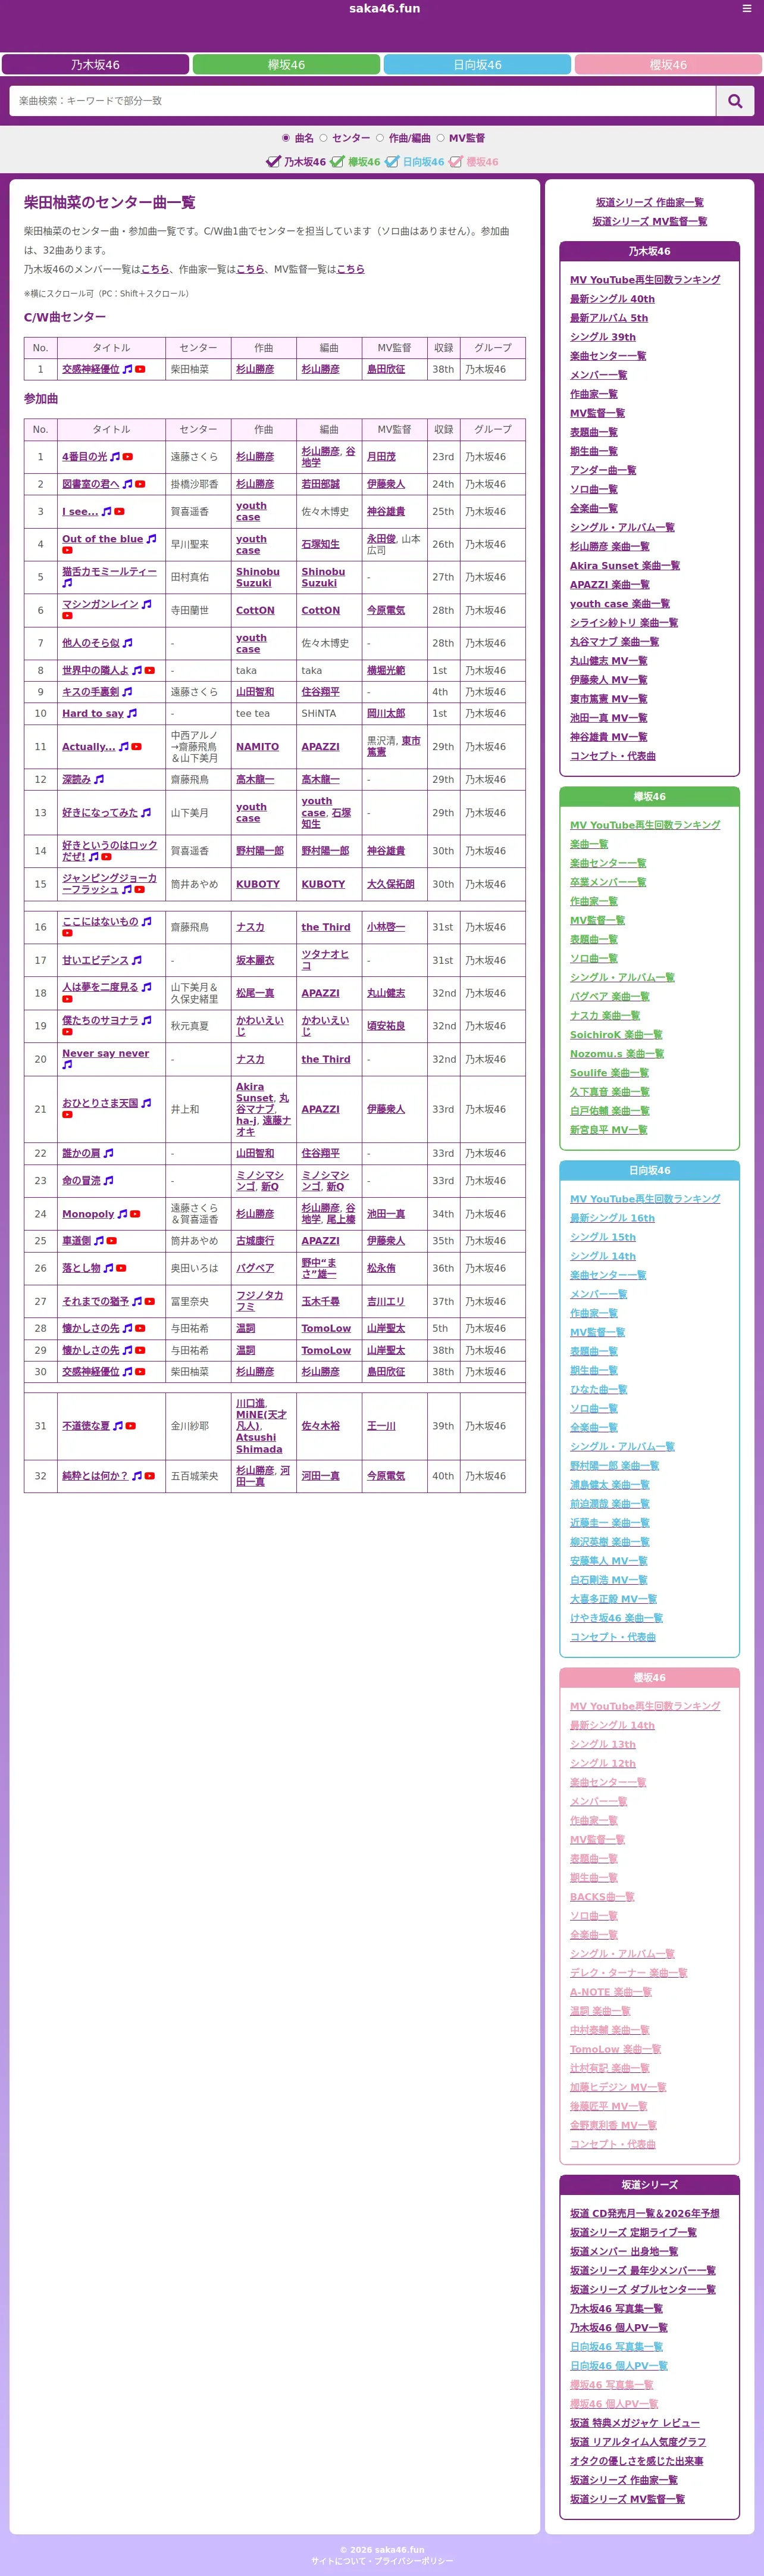Viewport: 764px width, 2576px height.
Task: Focus the 楽曲検索 keyword search field
Action: (x=363, y=101)
